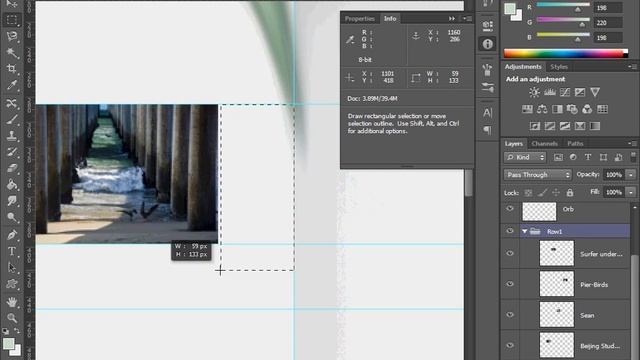This screenshot has height=360, width=640.
Task: Click the G color slider
Action: [x=563, y=21]
